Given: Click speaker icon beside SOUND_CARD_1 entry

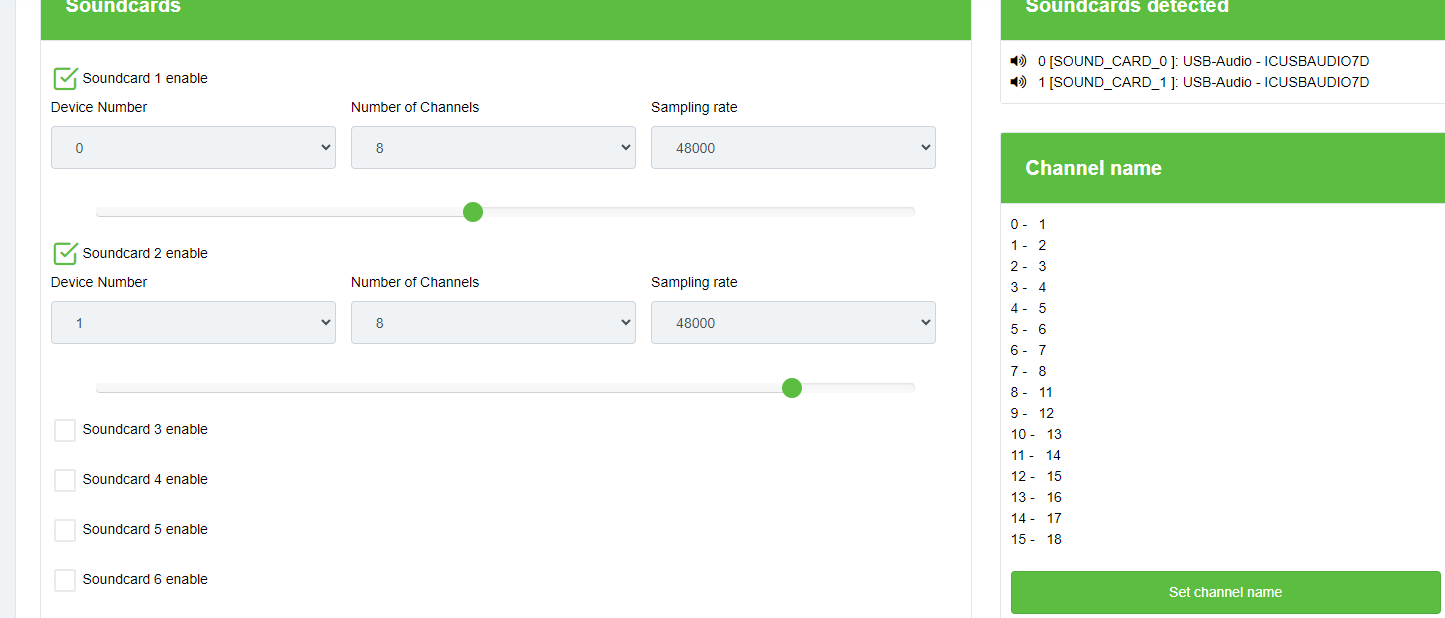Looking at the screenshot, I should (x=1018, y=82).
